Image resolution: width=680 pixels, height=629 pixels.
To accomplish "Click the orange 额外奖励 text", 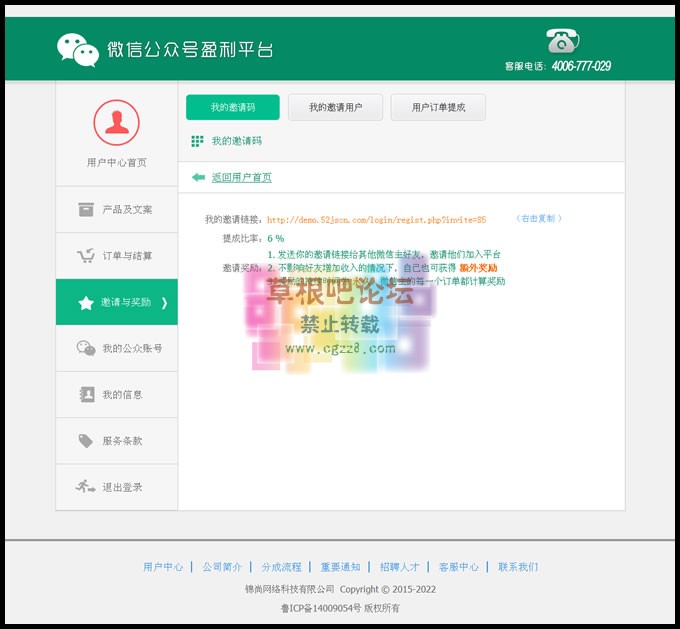I will click(478, 268).
